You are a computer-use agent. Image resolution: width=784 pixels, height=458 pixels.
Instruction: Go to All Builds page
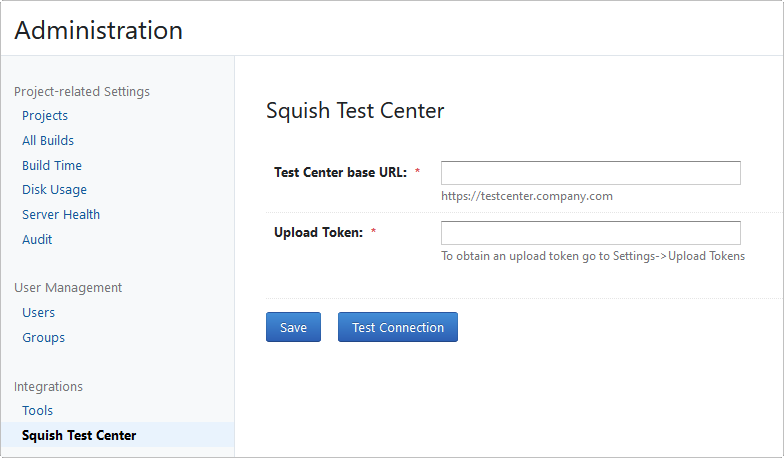(48, 141)
